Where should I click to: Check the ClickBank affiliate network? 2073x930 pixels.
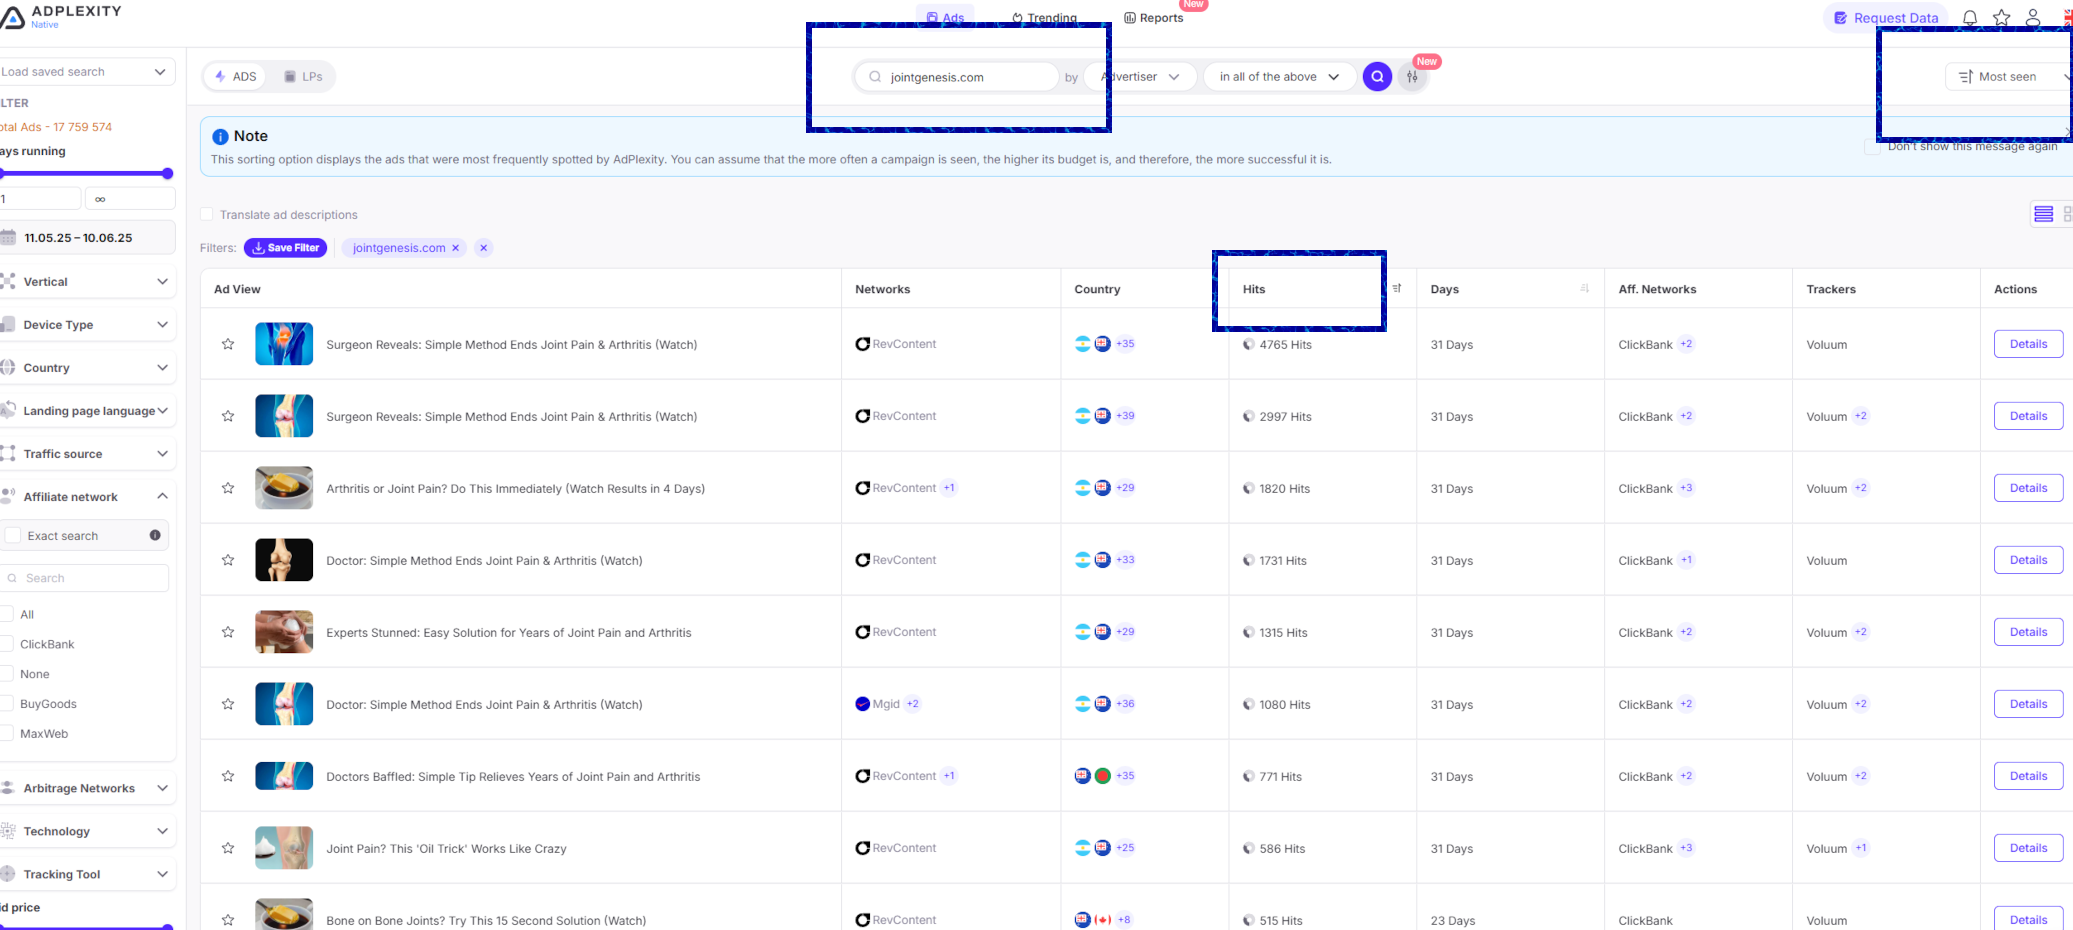[7, 644]
